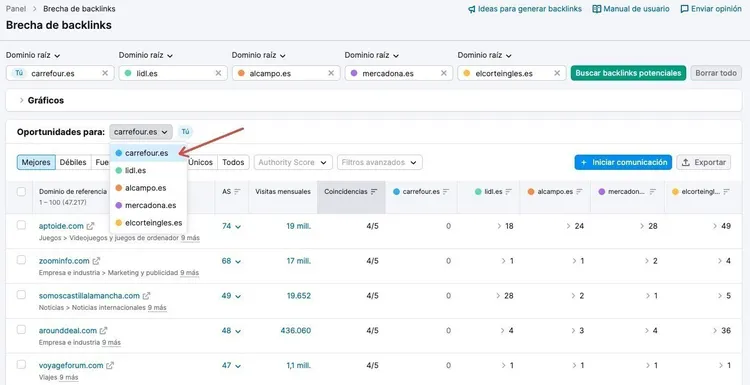Sort by AS column sort icon
The height and width of the screenshot is (385, 750).
click(x=237, y=191)
